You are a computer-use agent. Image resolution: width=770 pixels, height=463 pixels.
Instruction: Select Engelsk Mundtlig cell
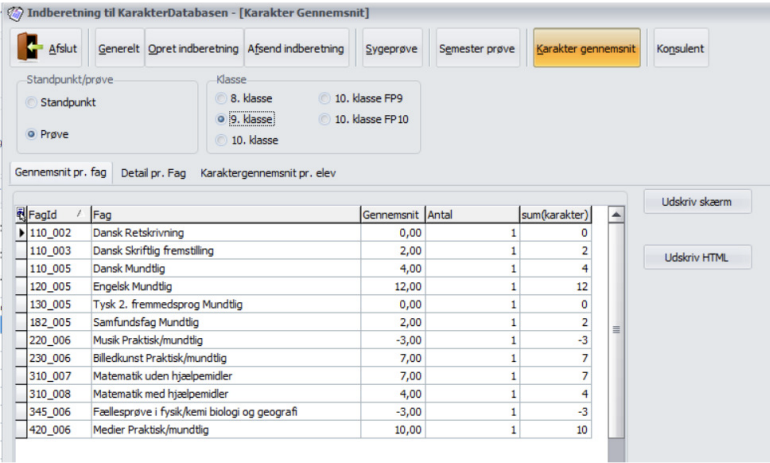coord(225,286)
